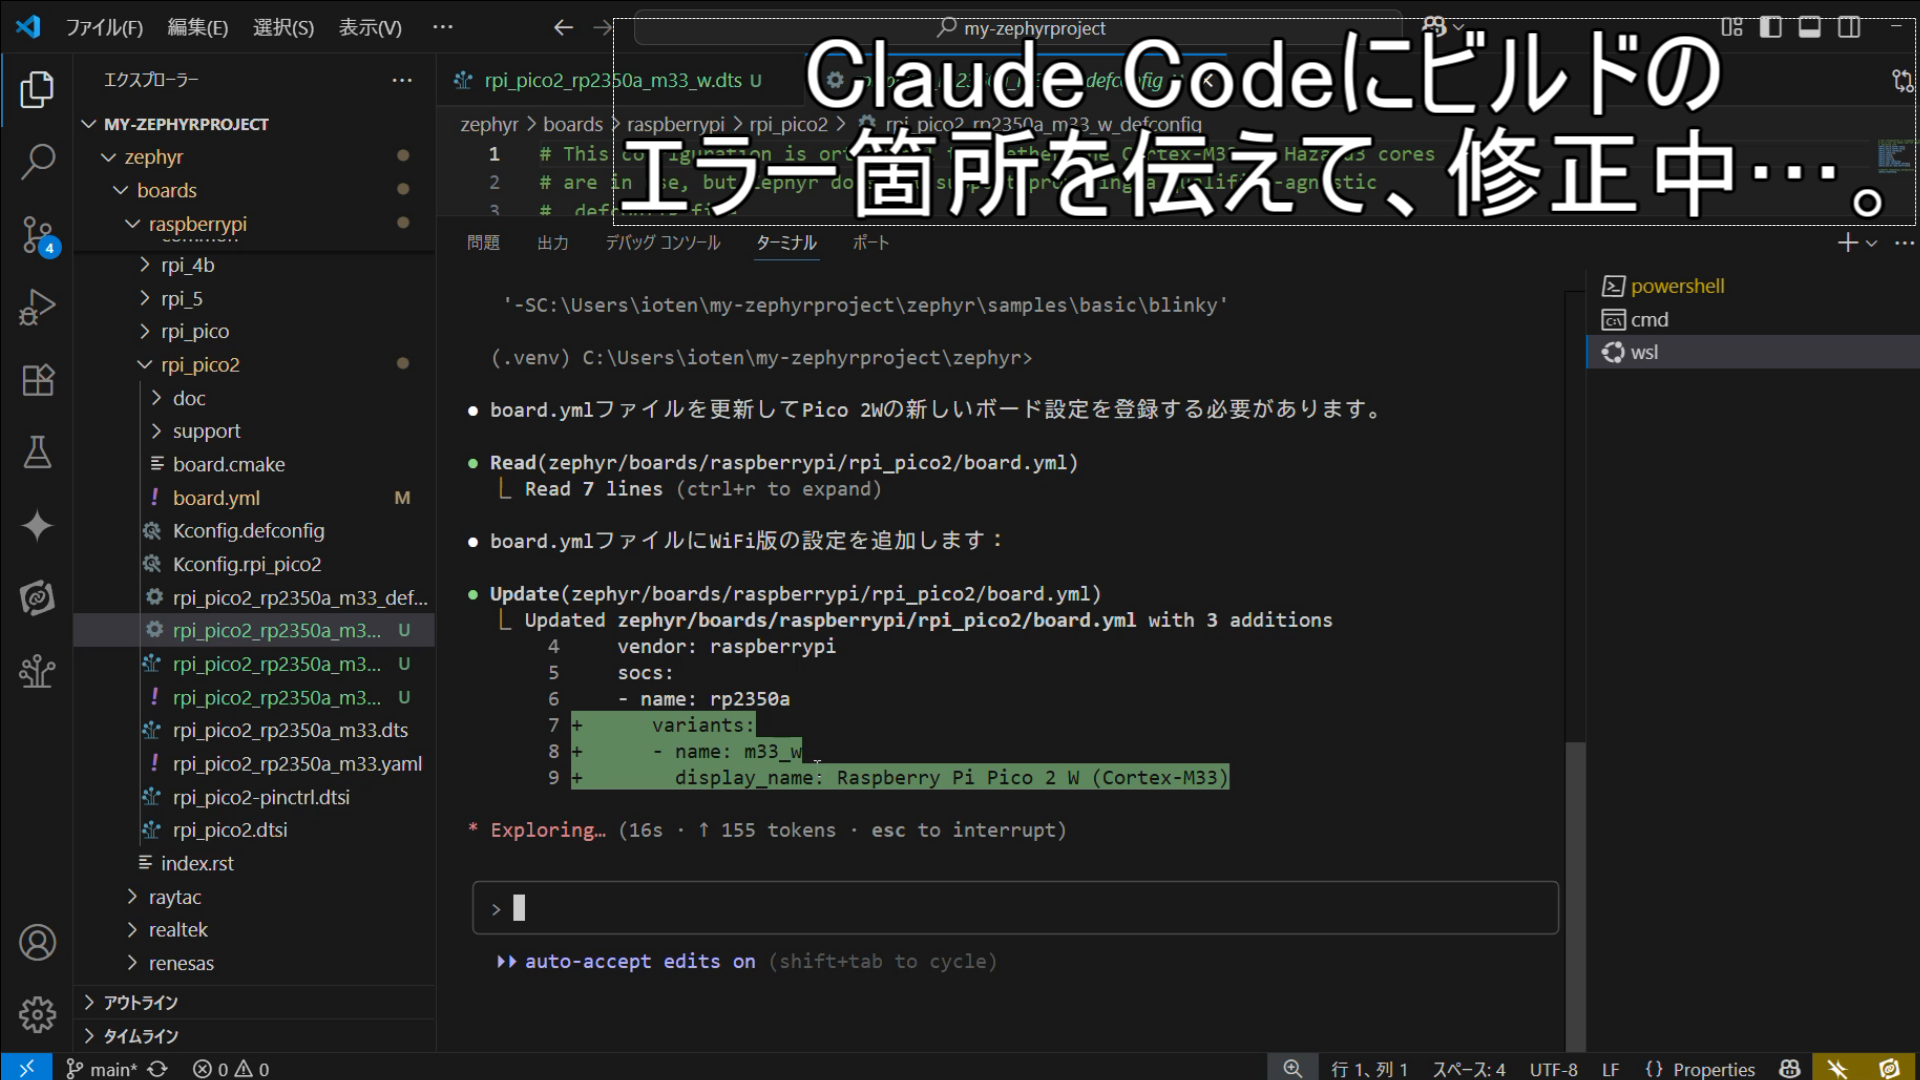The image size is (1920, 1080).
Task: Open the 表示(V) menu
Action: tap(370, 27)
